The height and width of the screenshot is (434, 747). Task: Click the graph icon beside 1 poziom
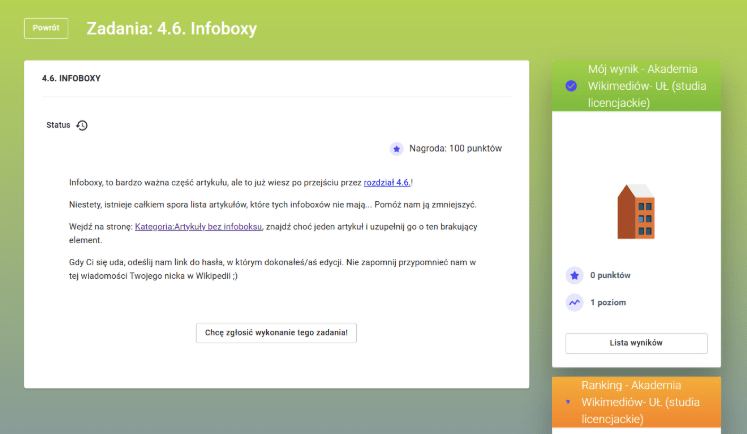pos(575,303)
